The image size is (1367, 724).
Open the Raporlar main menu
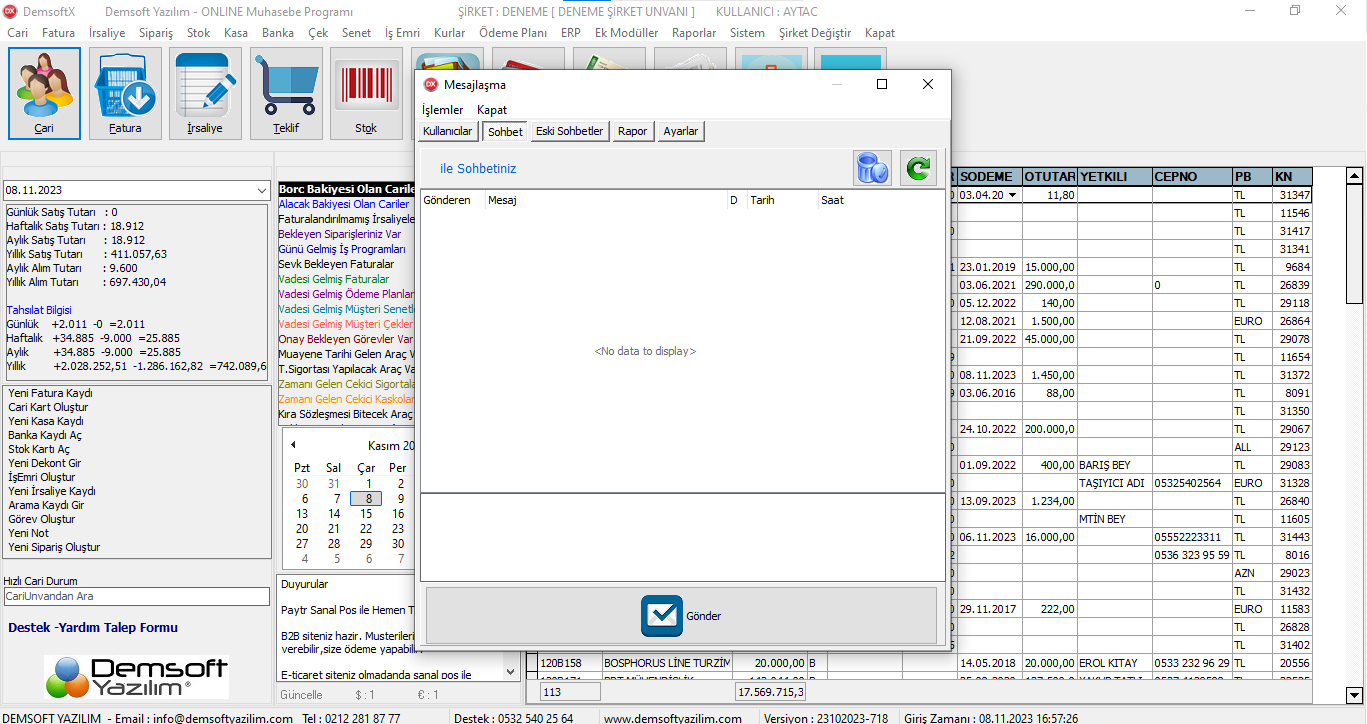tap(694, 33)
